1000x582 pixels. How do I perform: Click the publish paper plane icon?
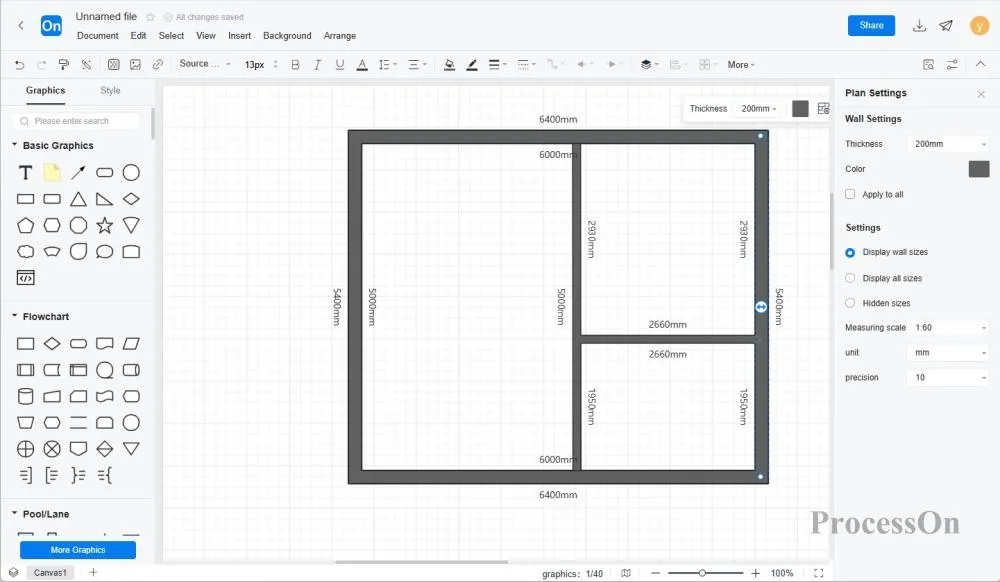pos(946,25)
